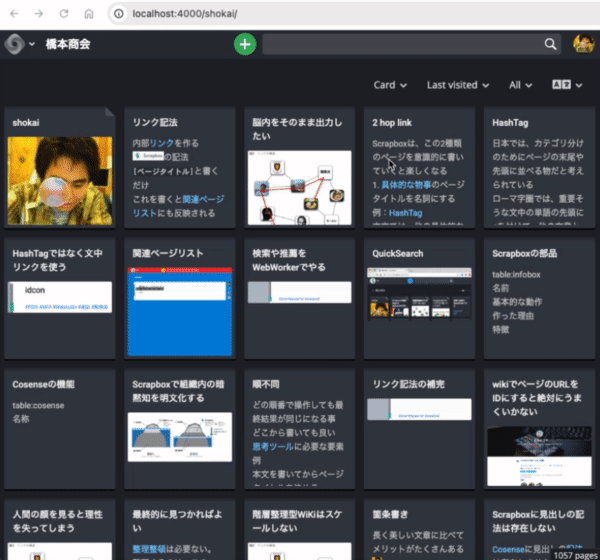Click the 1057 pages count label
The width and height of the screenshot is (600, 560).
[x=575, y=555]
